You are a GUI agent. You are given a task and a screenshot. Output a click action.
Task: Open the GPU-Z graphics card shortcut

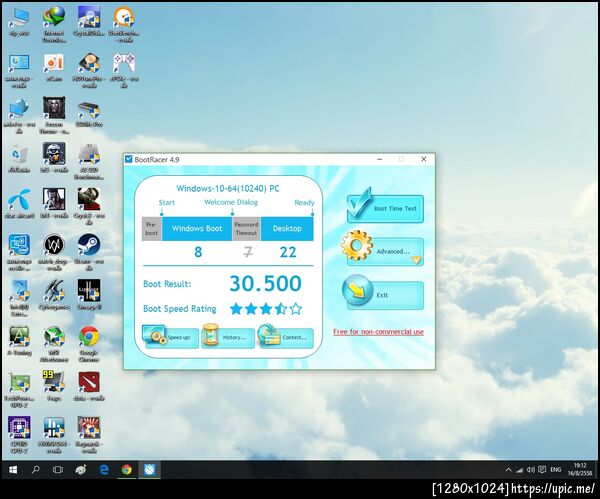(x=19, y=389)
